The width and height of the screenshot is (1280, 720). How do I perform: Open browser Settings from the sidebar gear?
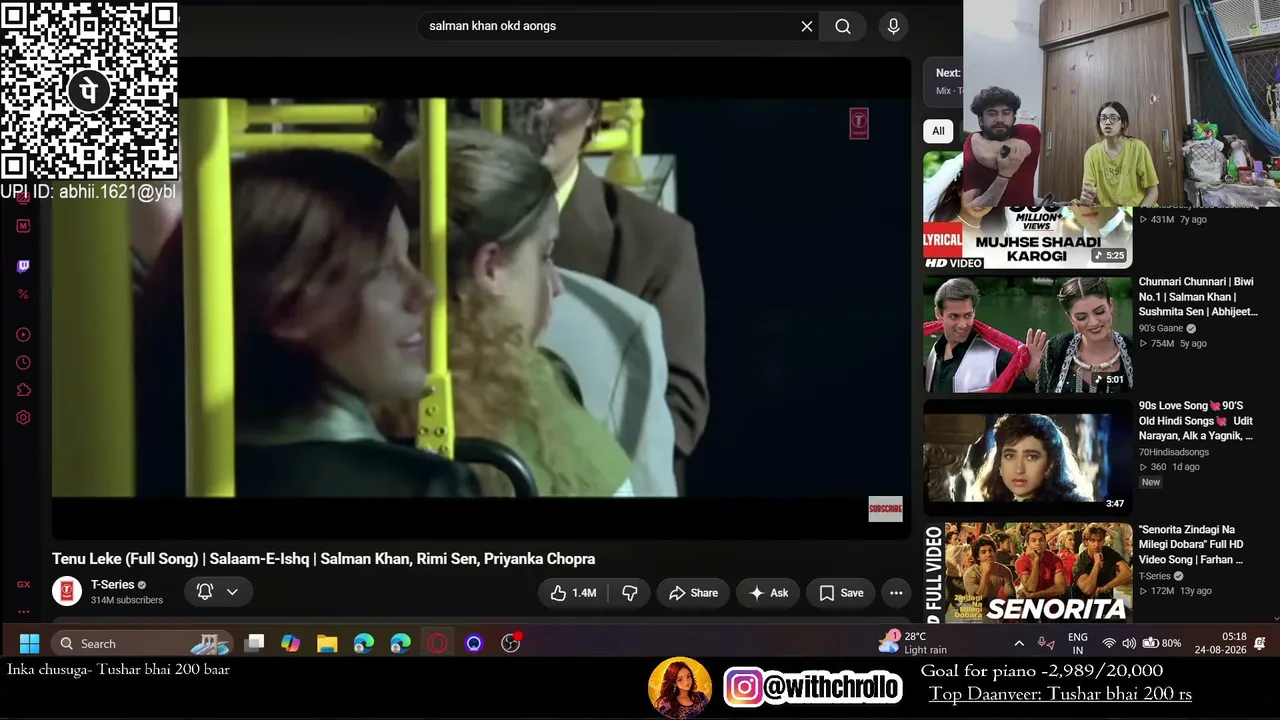coord(23,418)
